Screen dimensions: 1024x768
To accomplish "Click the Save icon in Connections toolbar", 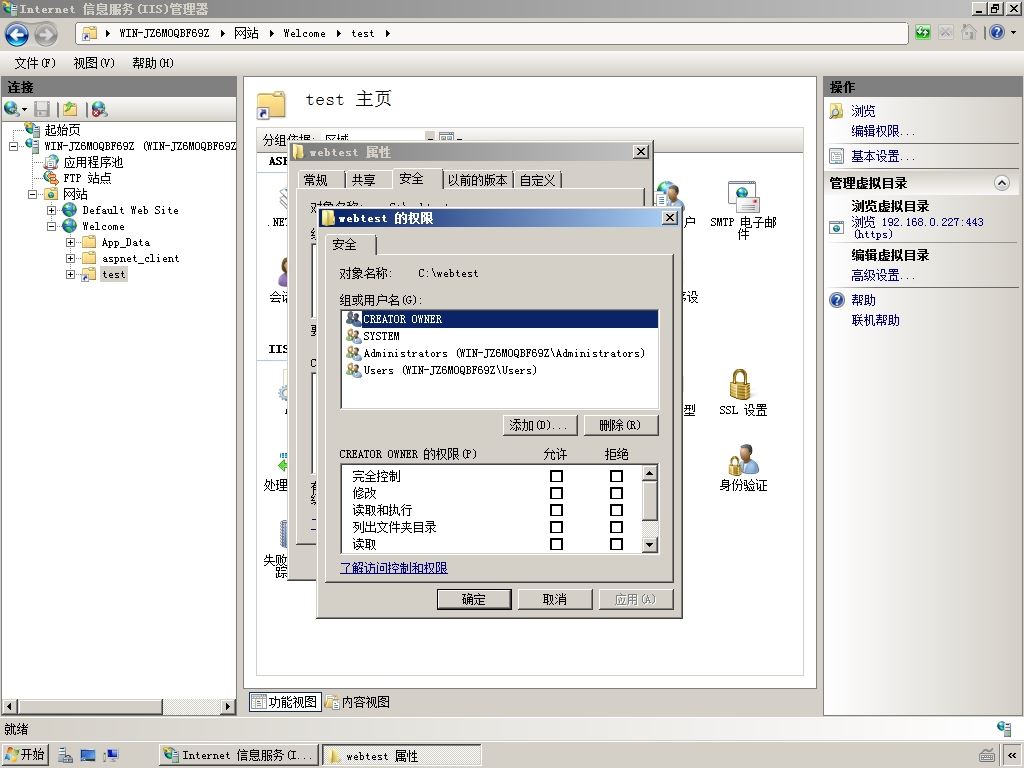I will (42, 109).
